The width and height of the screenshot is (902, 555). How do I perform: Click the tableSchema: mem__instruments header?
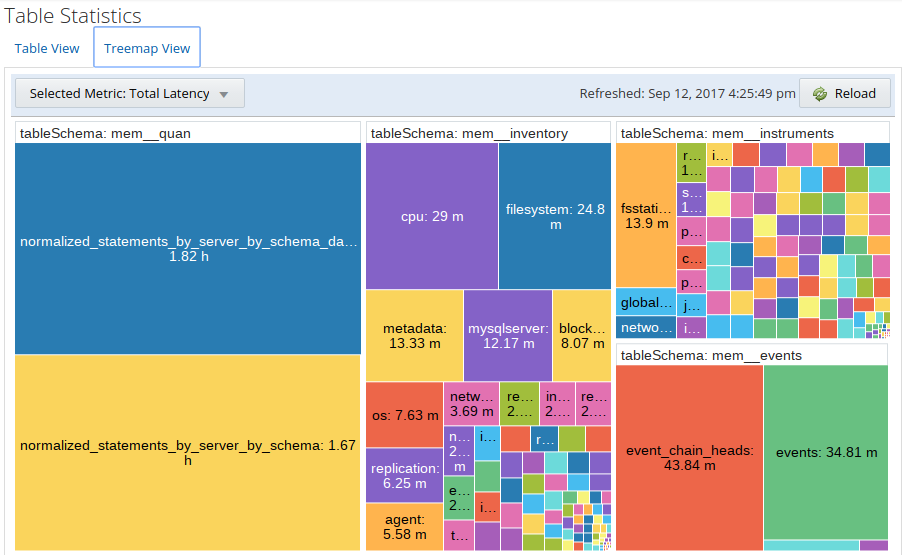(753, 133)
